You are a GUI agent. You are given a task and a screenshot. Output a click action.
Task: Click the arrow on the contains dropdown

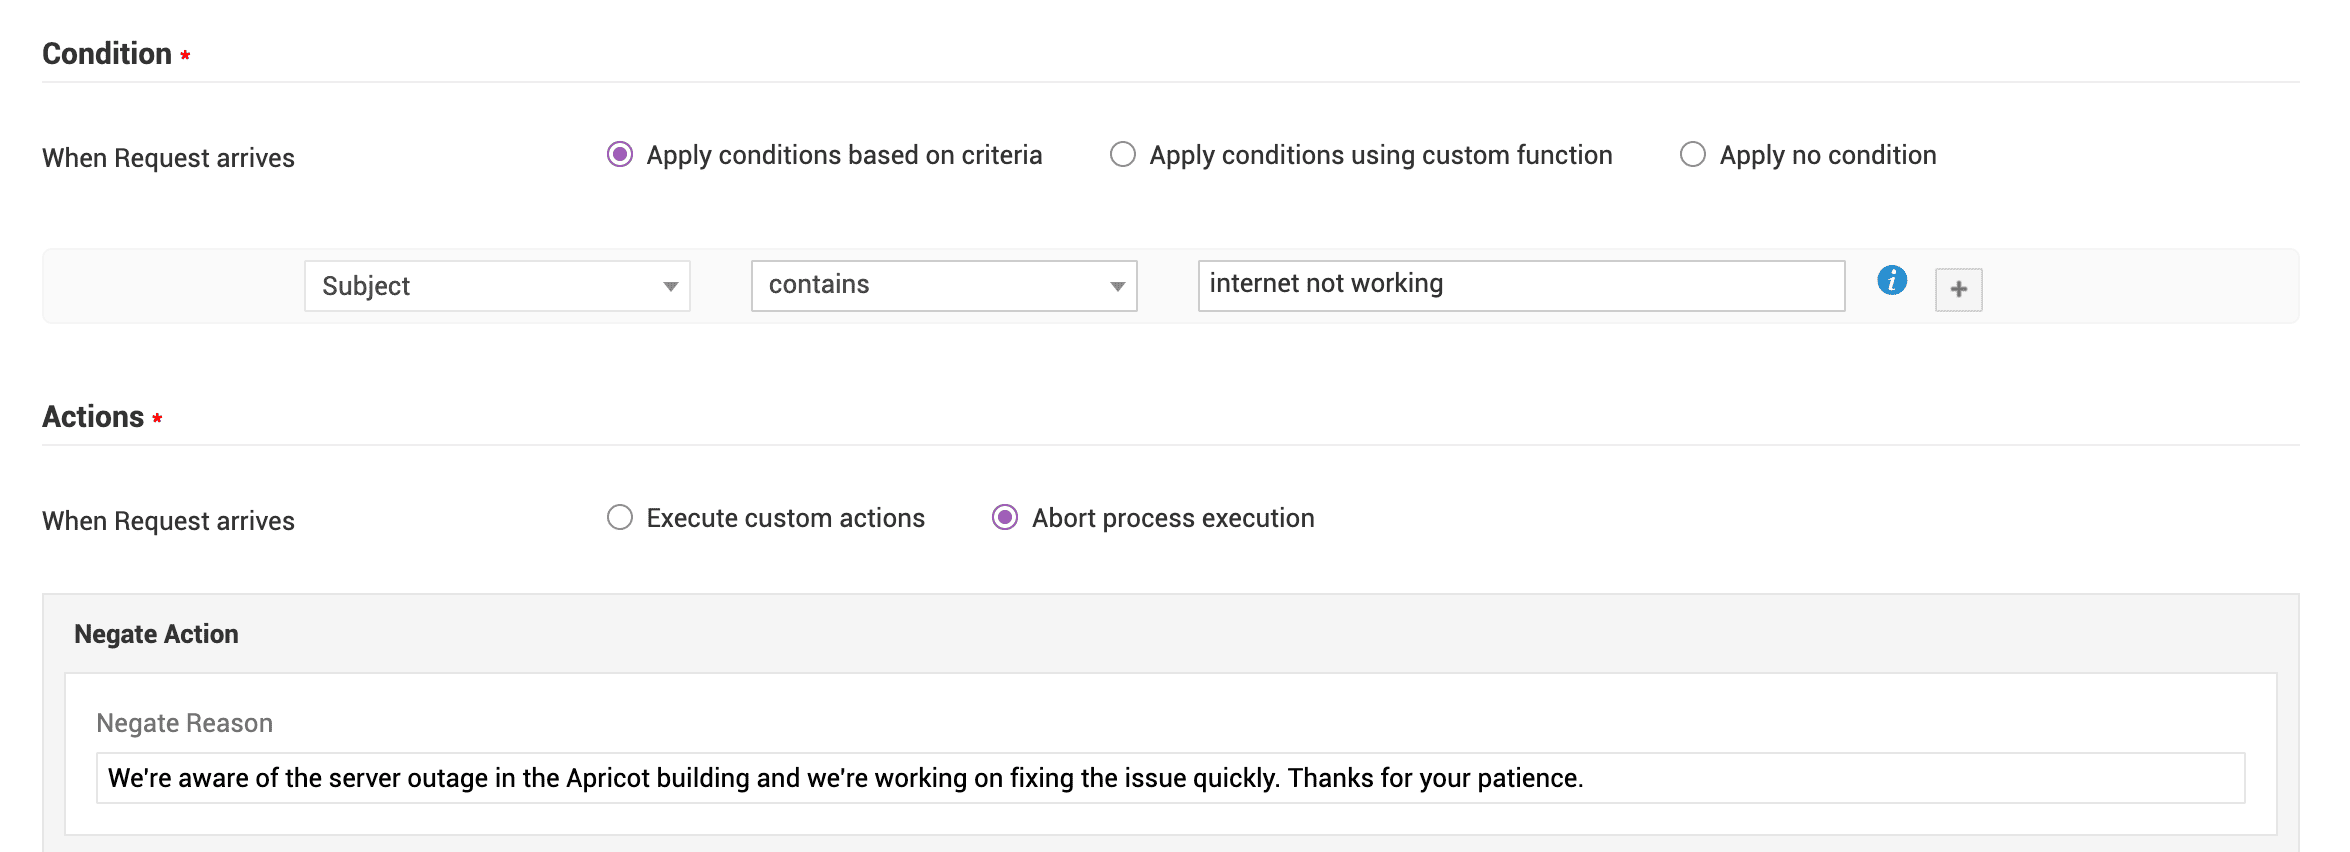(x=1117, y=287)
